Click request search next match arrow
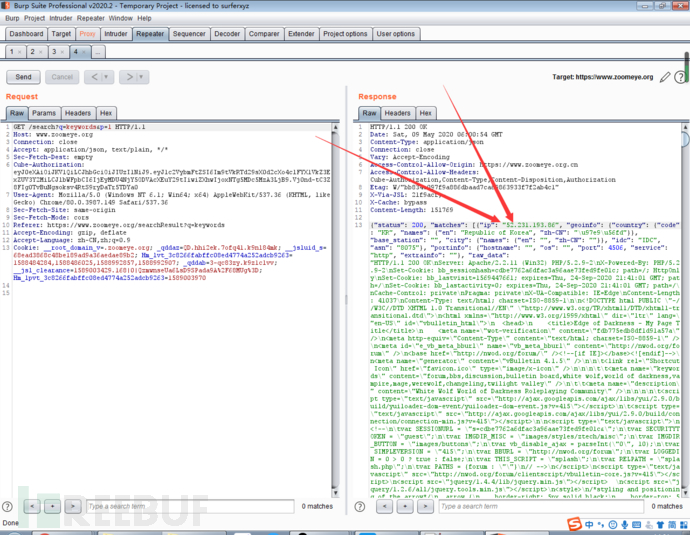The height and width of the screenshot is (535, 690). (x=73, y=506)
